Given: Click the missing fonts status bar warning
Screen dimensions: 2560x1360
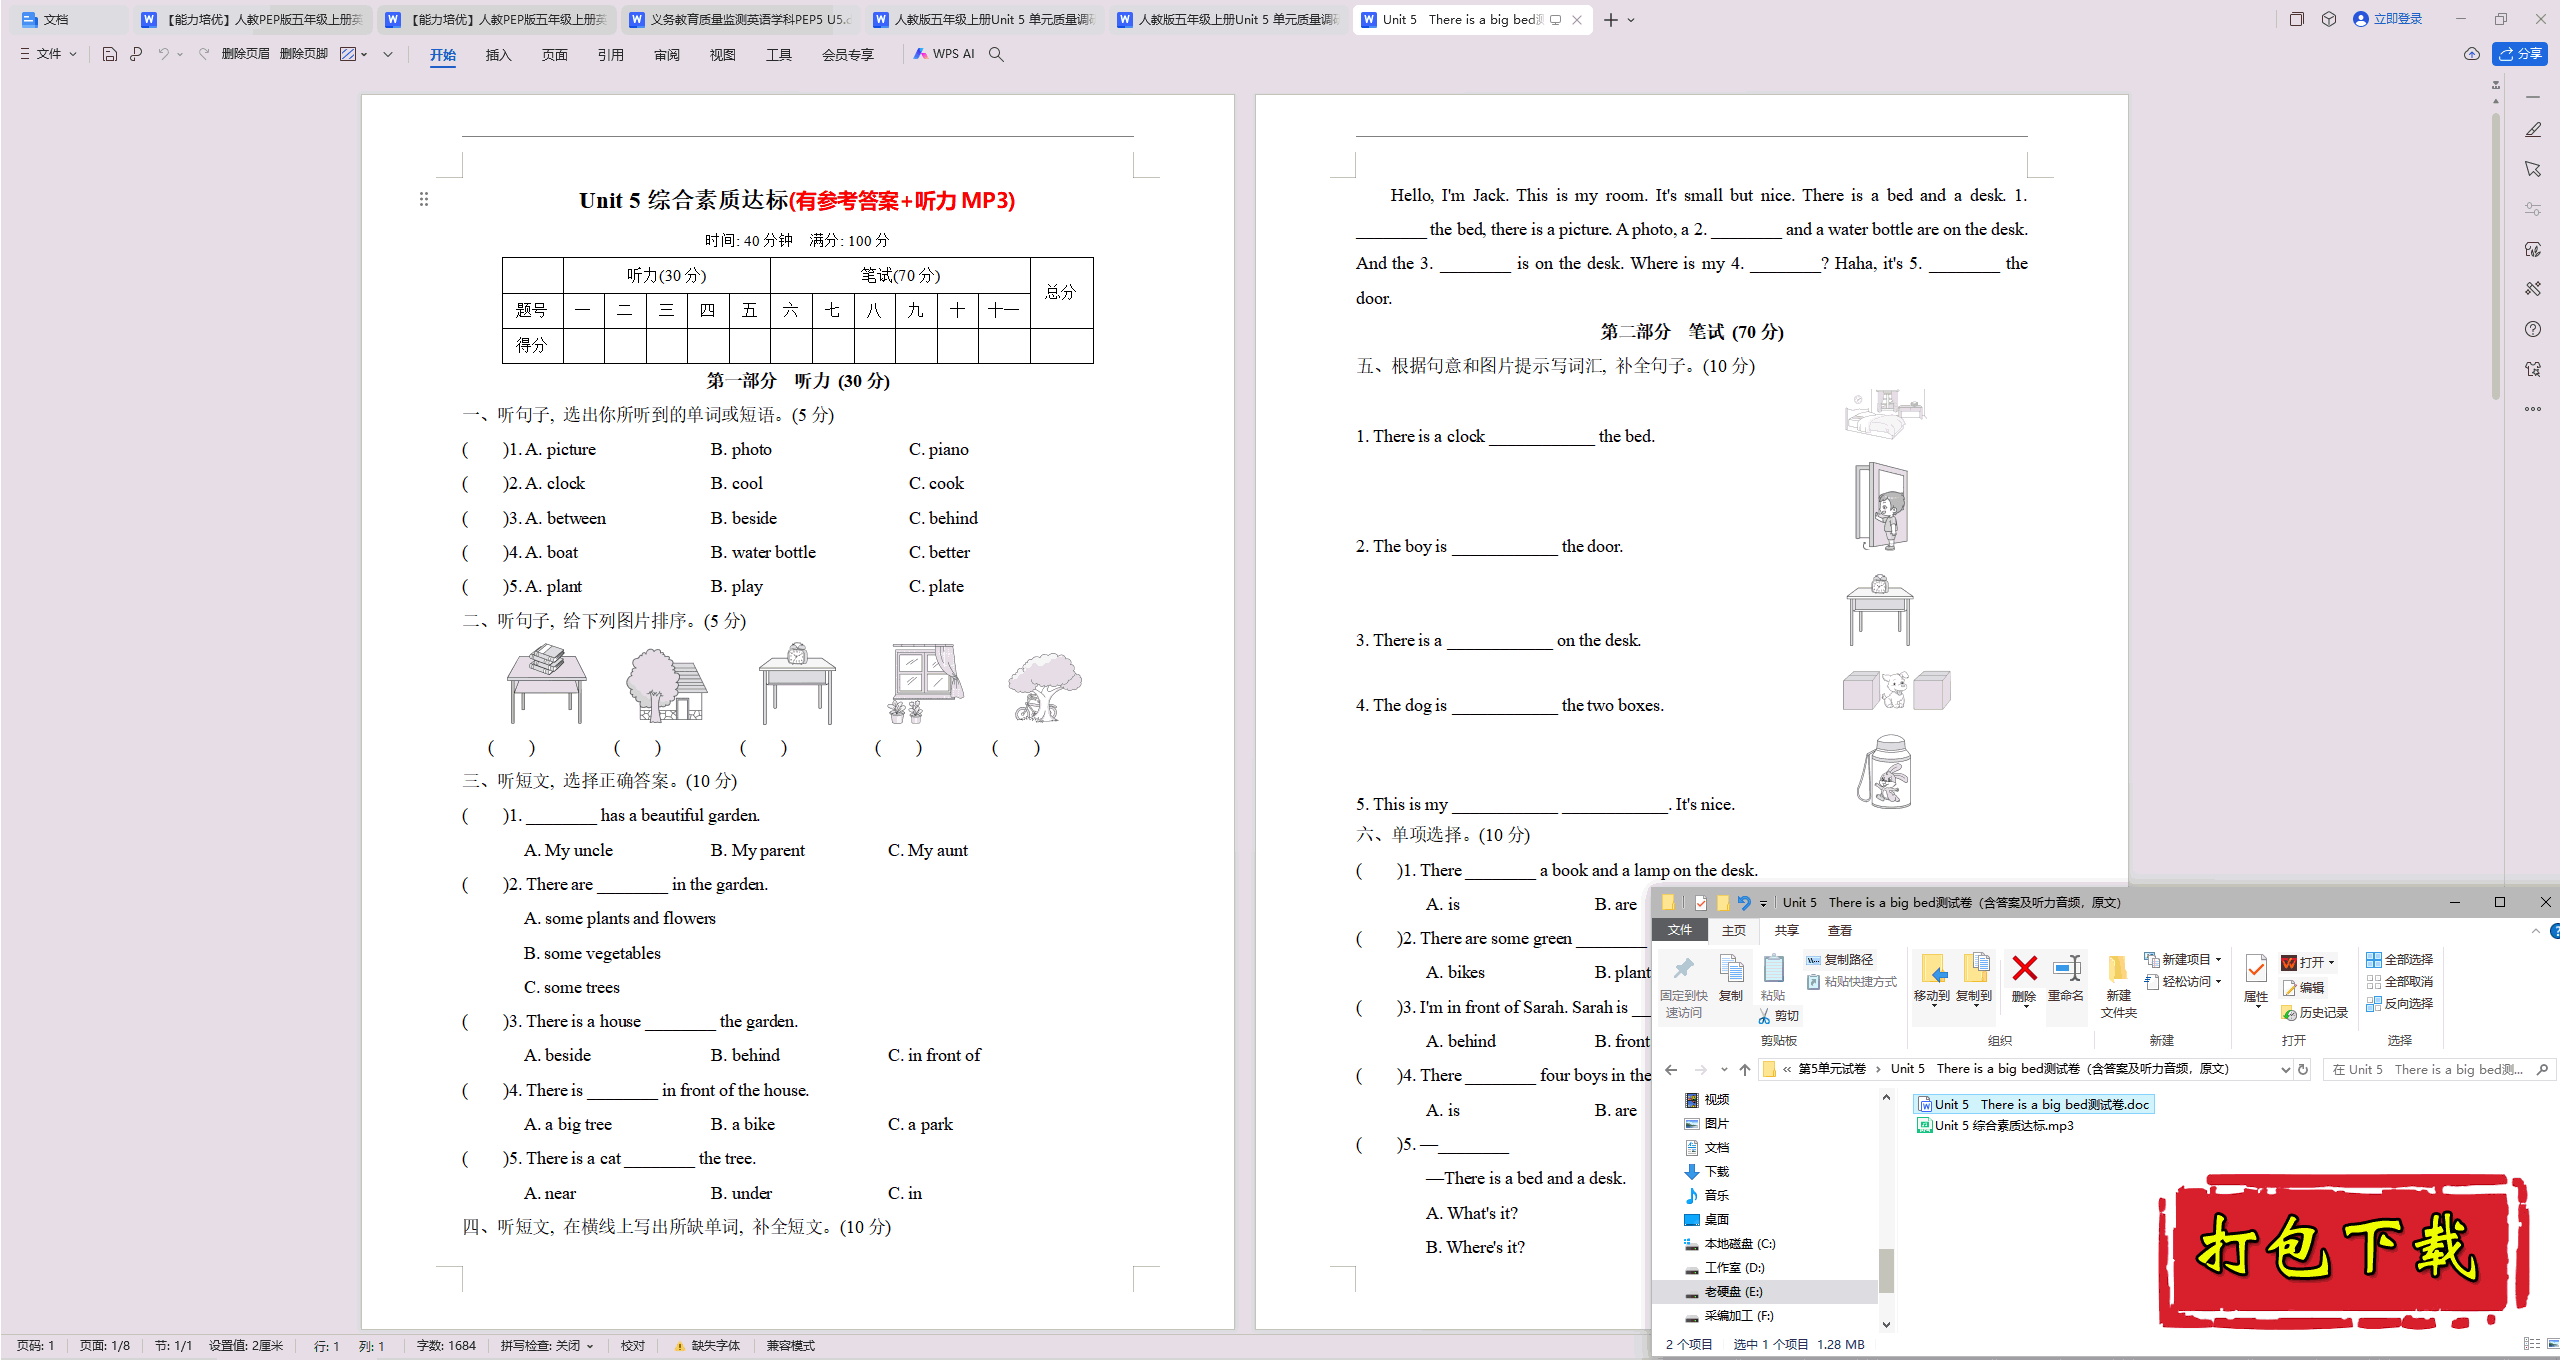Looking at the screenshot, I should [x=707, y=1346].
